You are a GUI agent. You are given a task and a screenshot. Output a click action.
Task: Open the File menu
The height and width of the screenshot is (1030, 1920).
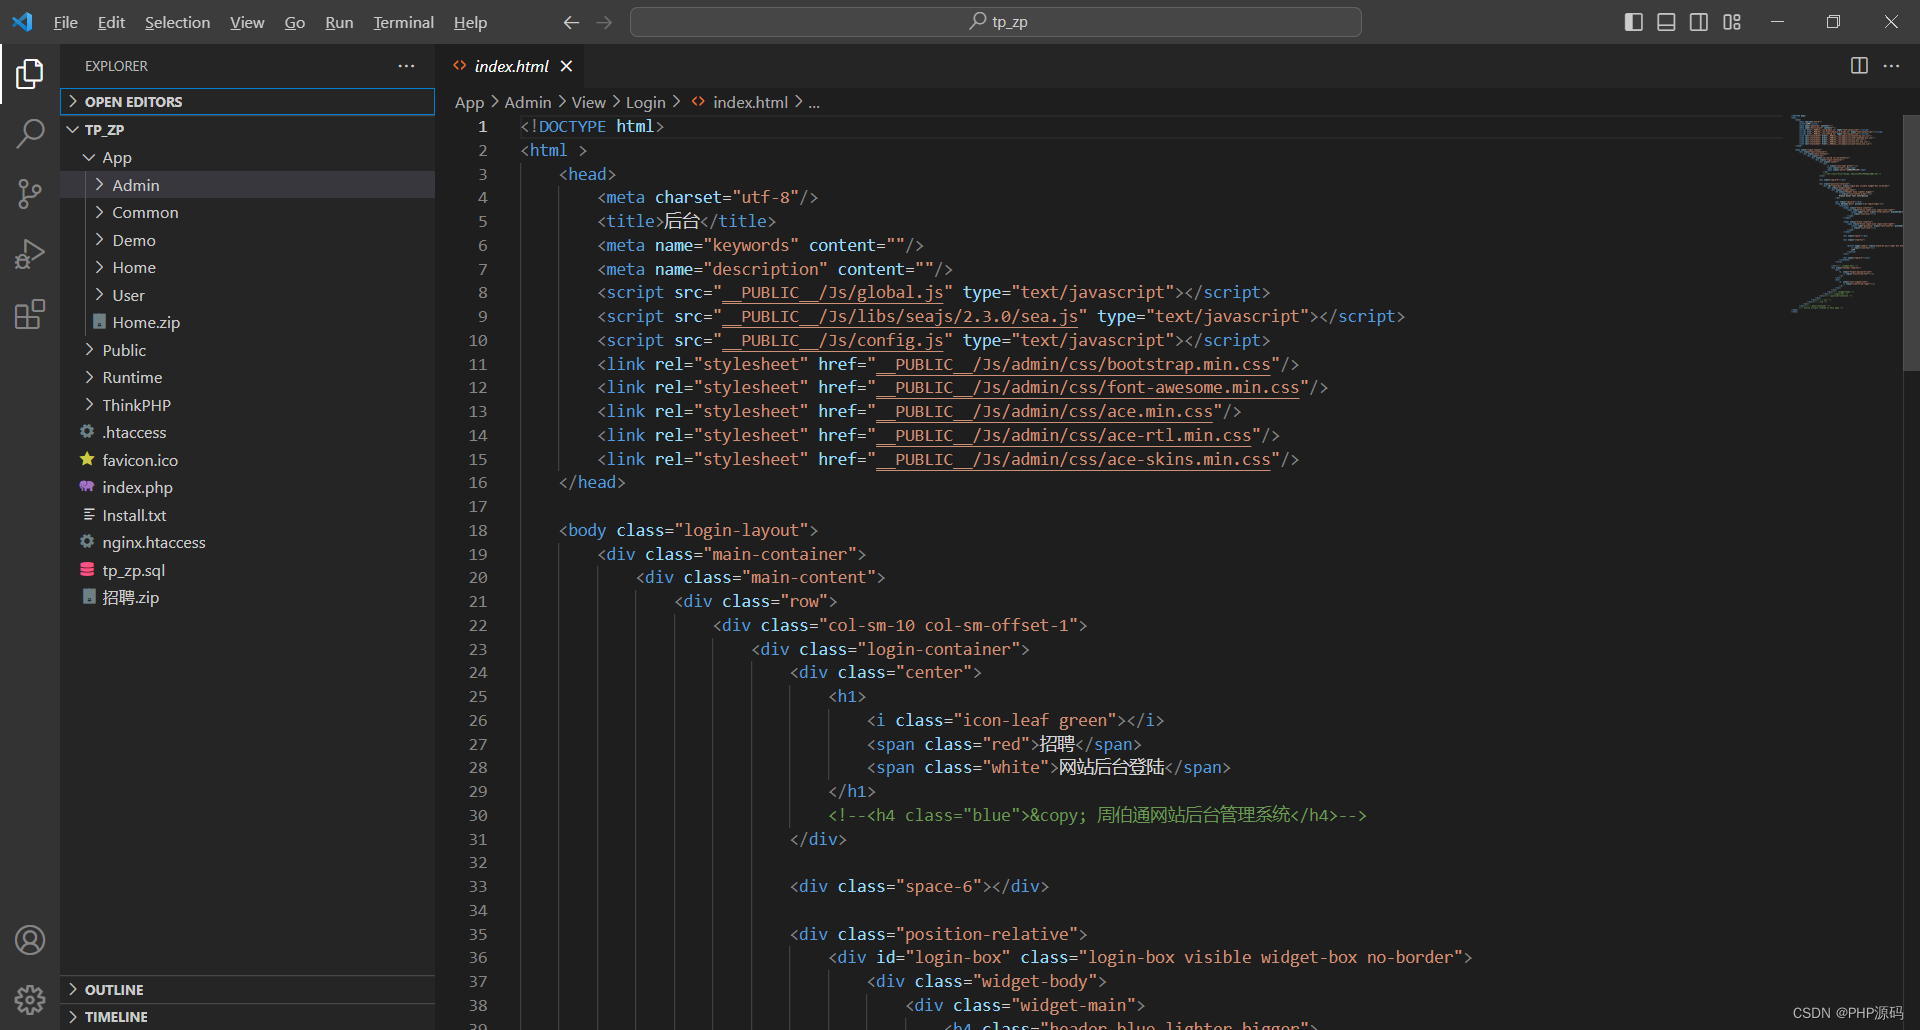point(66,22)
